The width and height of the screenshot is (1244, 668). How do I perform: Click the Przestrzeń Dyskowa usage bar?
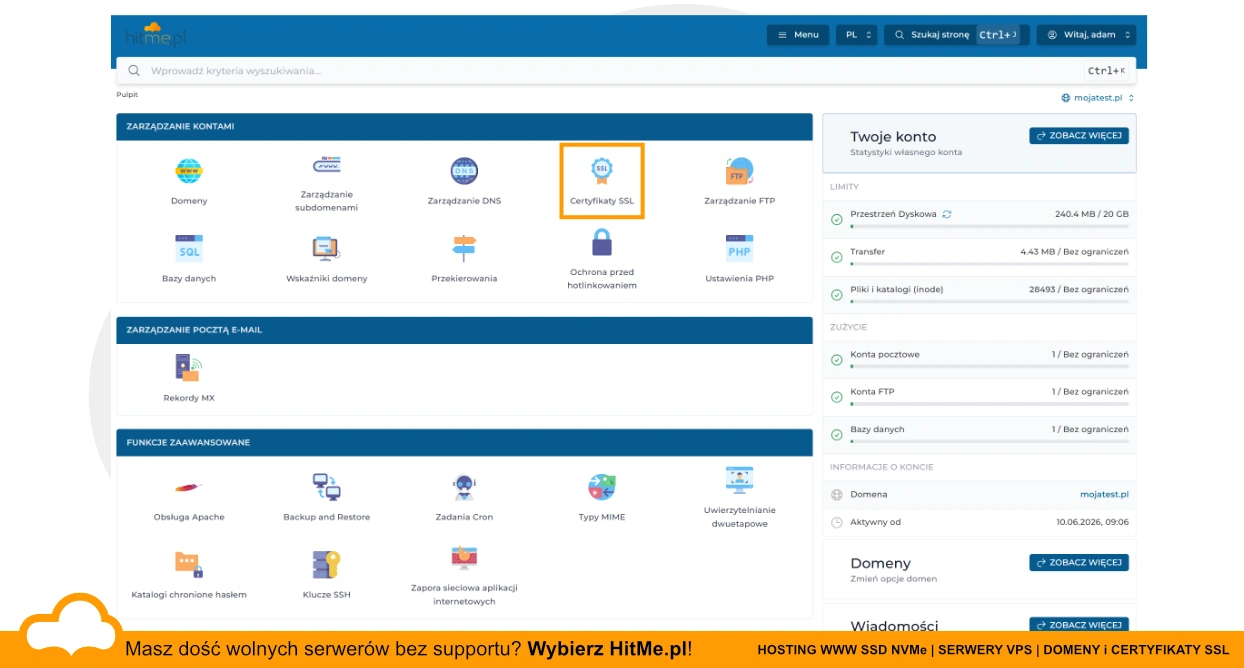click(989, 227)
